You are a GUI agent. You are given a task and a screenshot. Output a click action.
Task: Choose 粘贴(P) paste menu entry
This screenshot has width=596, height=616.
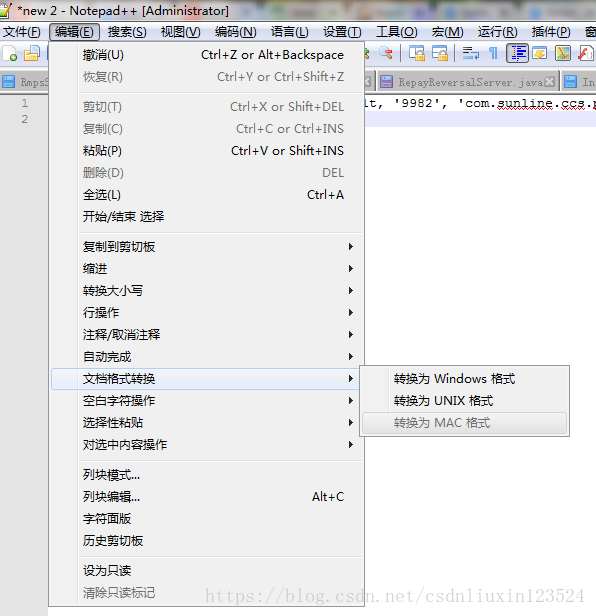tap(207, 151)
